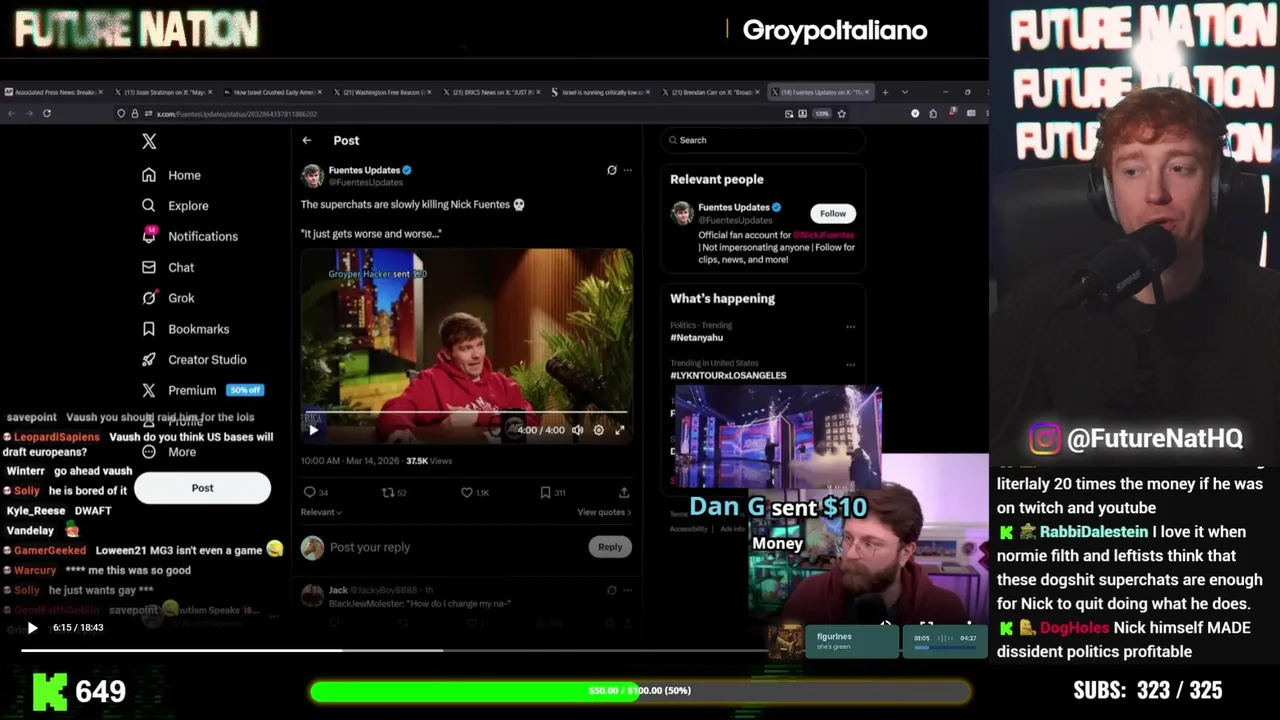Switch to the Josie Stratman on X tab
Viewport: 1280px width, 720px height.
(164, 92)
